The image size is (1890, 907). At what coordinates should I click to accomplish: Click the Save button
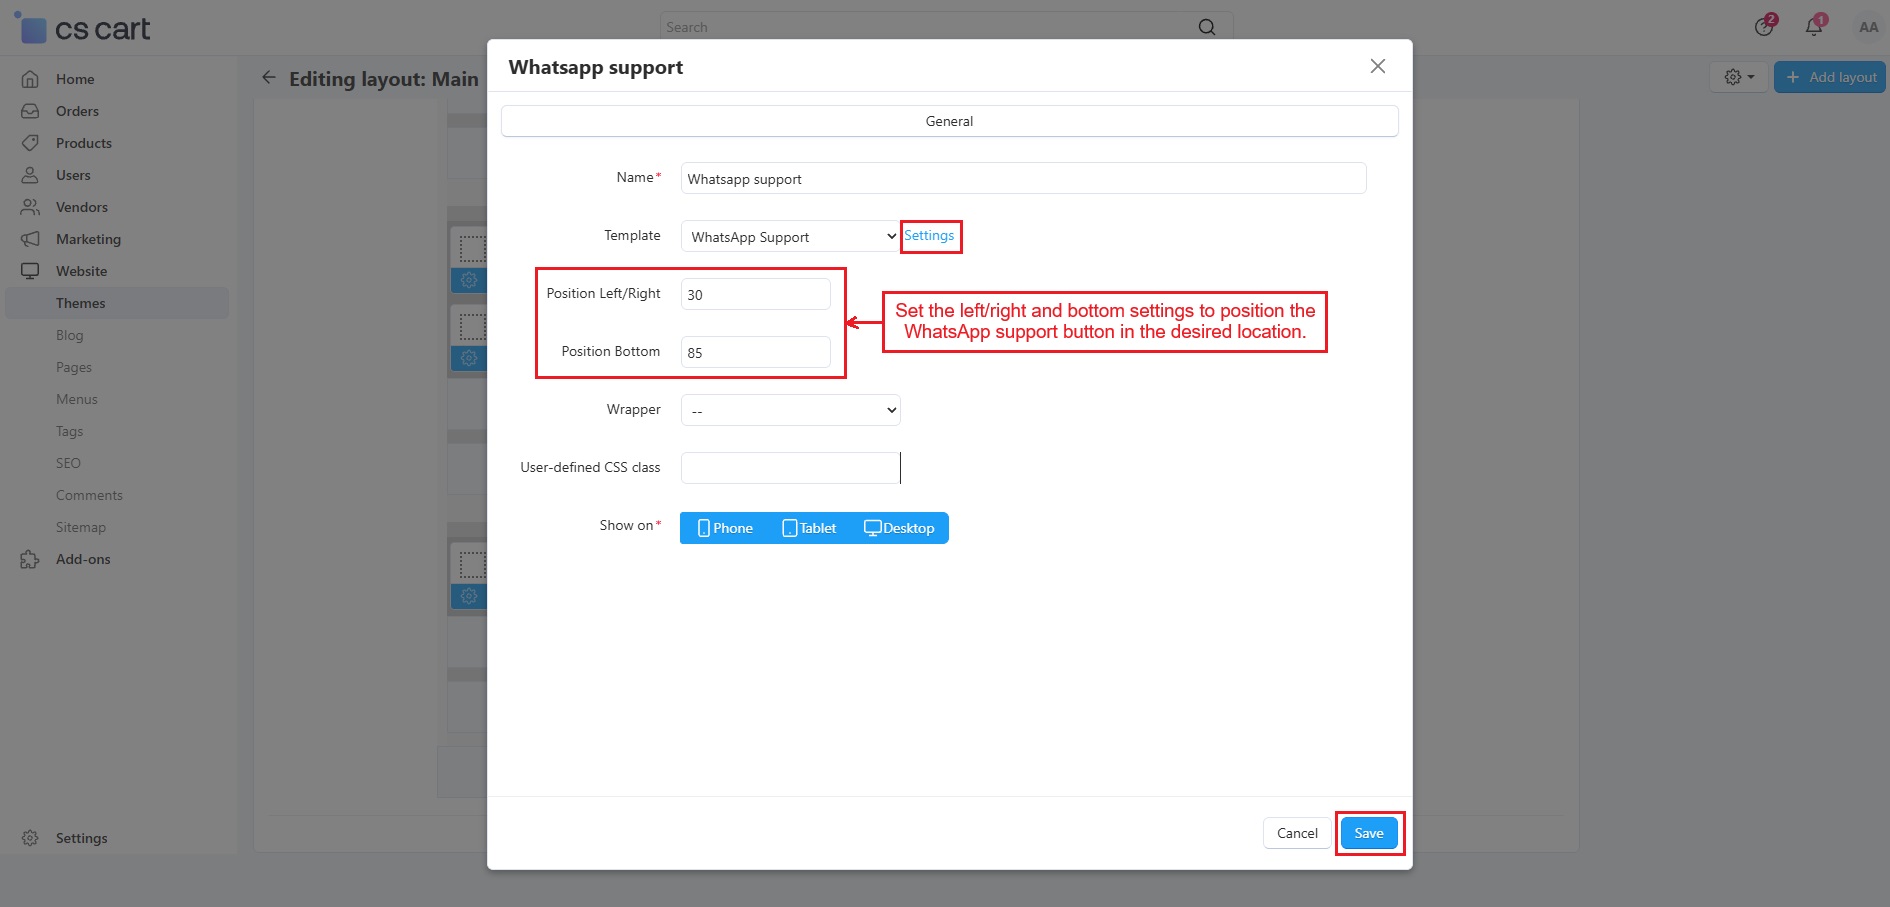[x=1368, y=833]
